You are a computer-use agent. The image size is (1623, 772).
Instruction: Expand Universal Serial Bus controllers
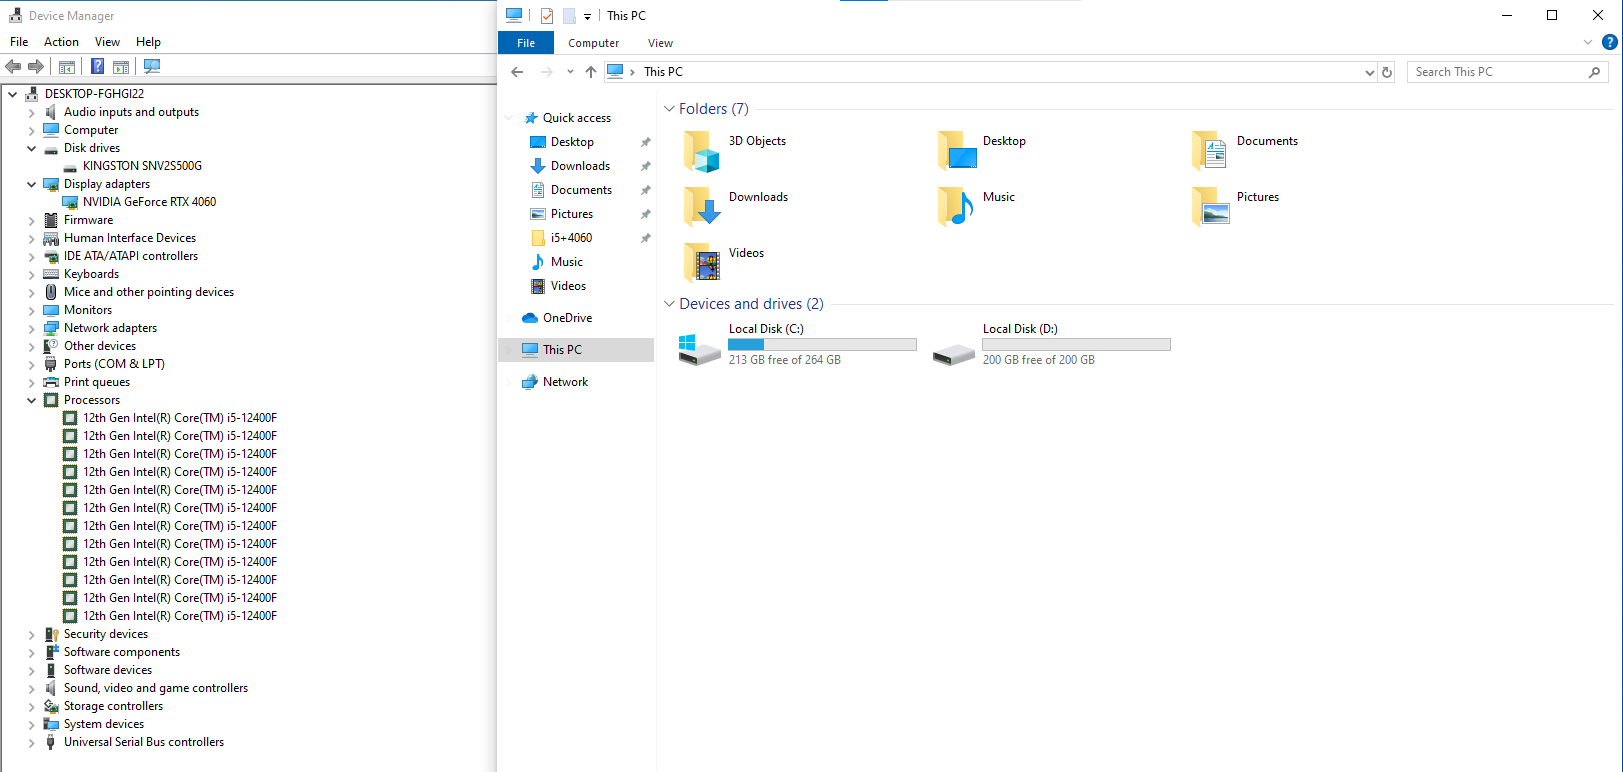(31, 742)
